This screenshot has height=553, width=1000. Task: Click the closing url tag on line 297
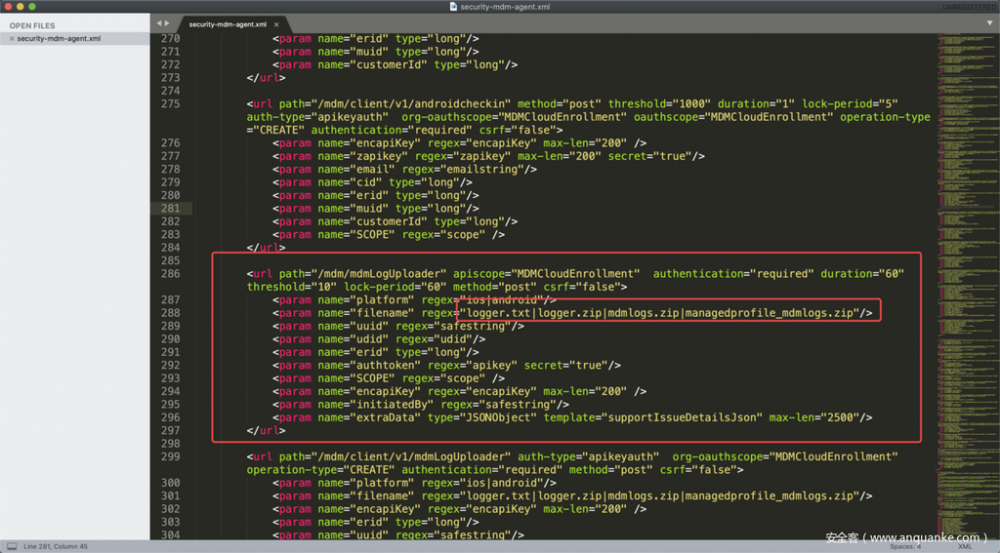coord(266,431)
